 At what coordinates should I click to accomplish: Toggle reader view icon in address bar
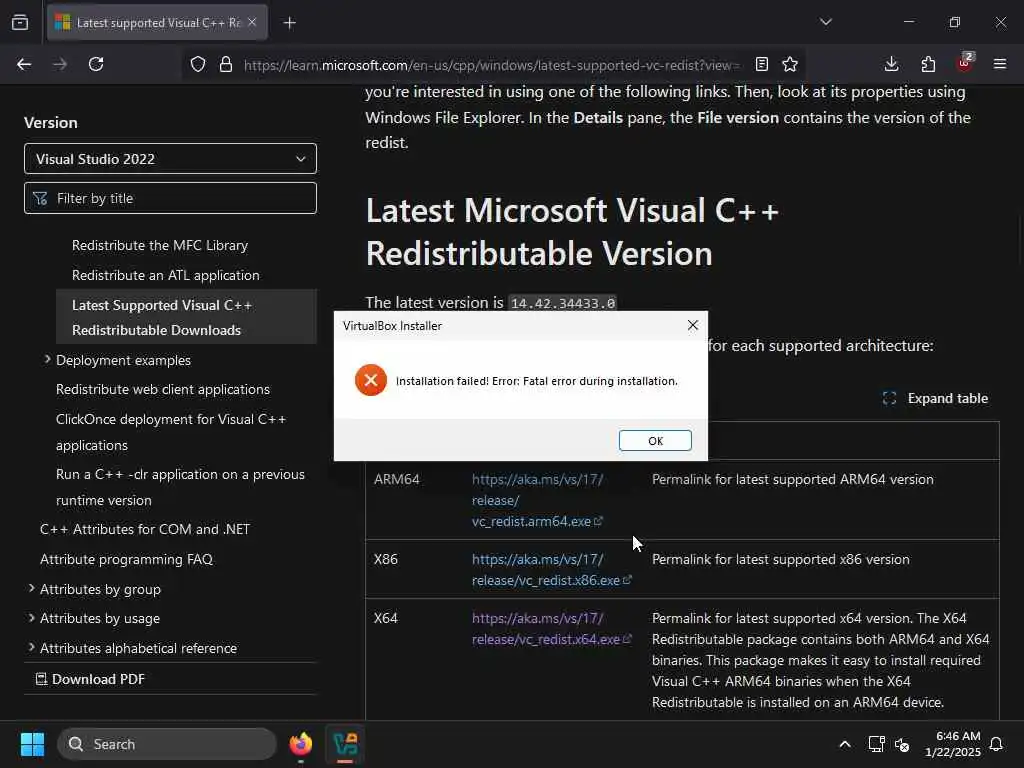[x=761, y=64]
